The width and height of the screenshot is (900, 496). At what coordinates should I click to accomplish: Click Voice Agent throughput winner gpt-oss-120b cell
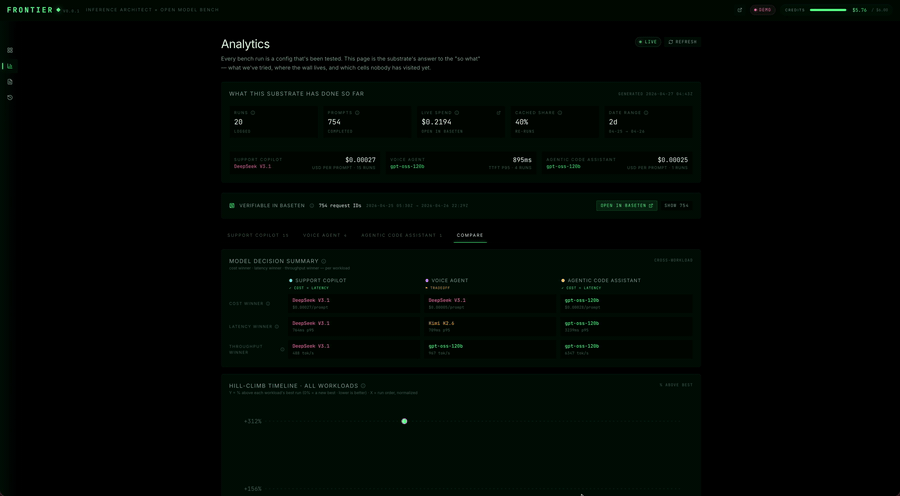[x=490, y=350]
